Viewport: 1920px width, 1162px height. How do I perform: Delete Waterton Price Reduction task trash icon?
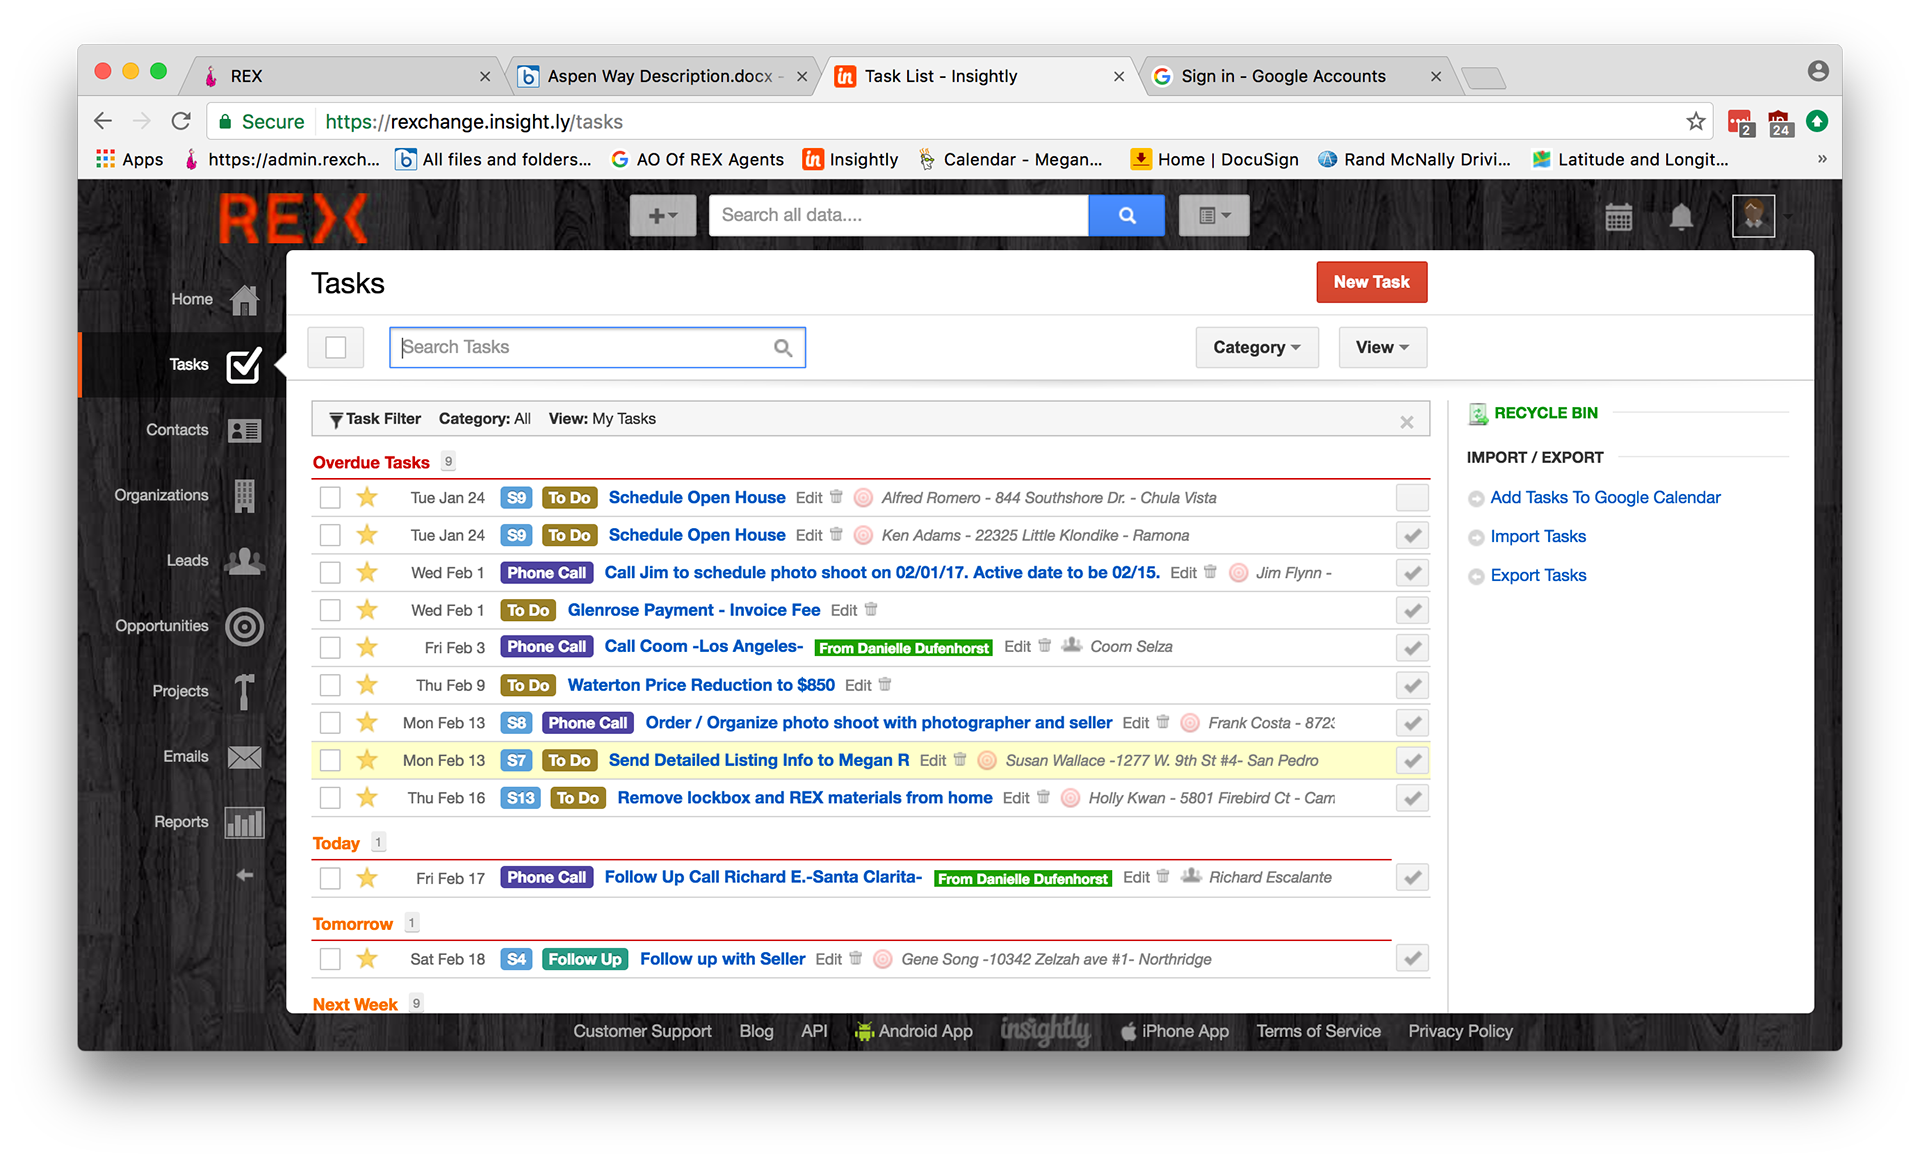pyautogui.click(x=884, y=684)
